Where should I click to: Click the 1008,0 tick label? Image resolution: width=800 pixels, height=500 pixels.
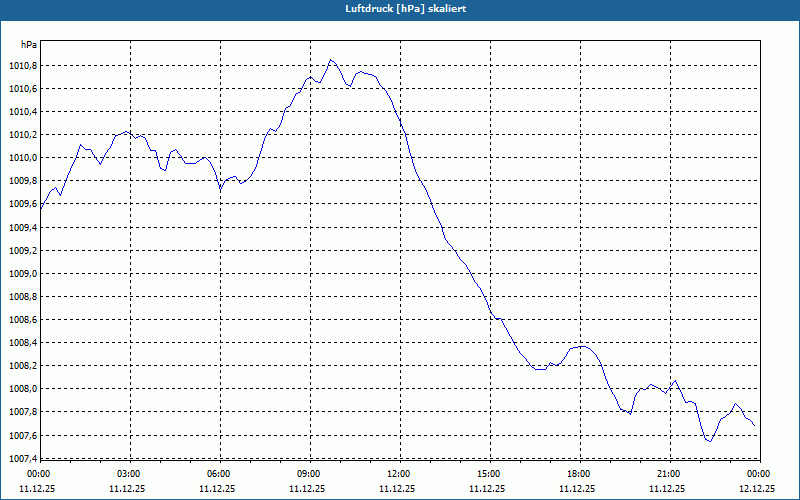[x=23, y=389]
